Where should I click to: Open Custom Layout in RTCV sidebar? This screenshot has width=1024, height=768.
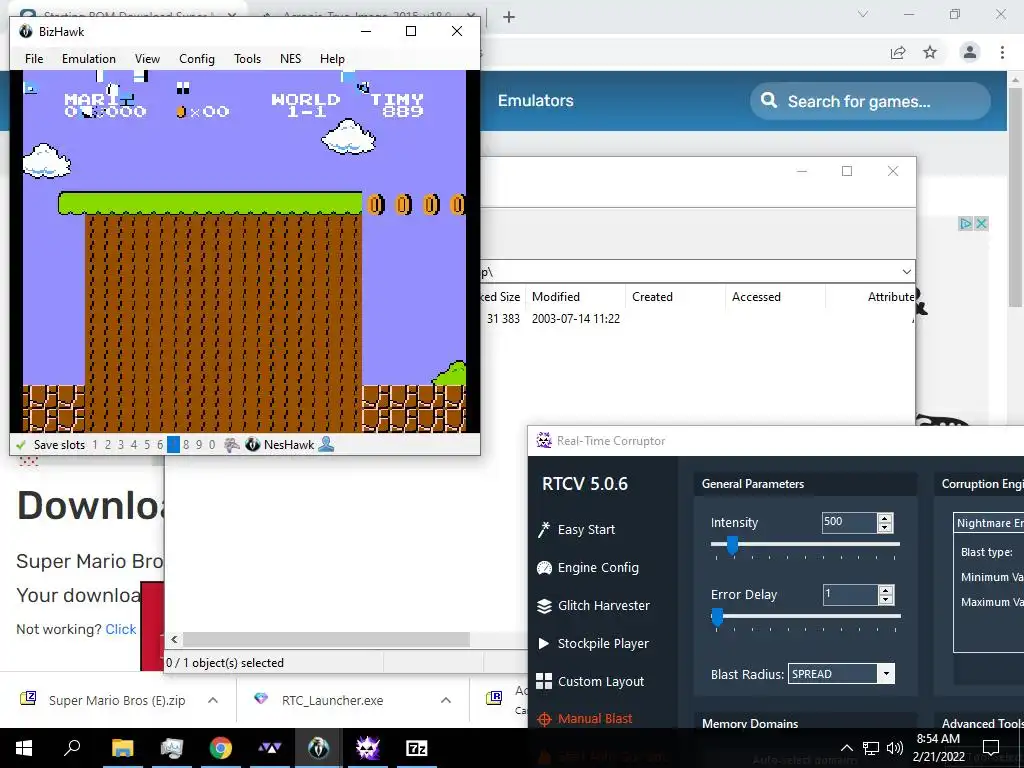(601, 681)
